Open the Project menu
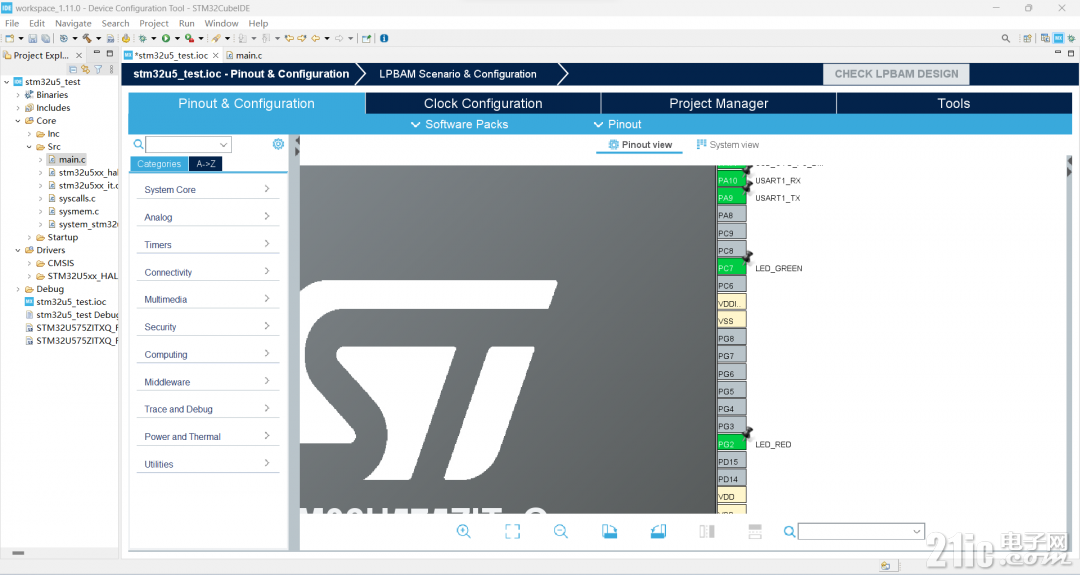 coord(154,23)
